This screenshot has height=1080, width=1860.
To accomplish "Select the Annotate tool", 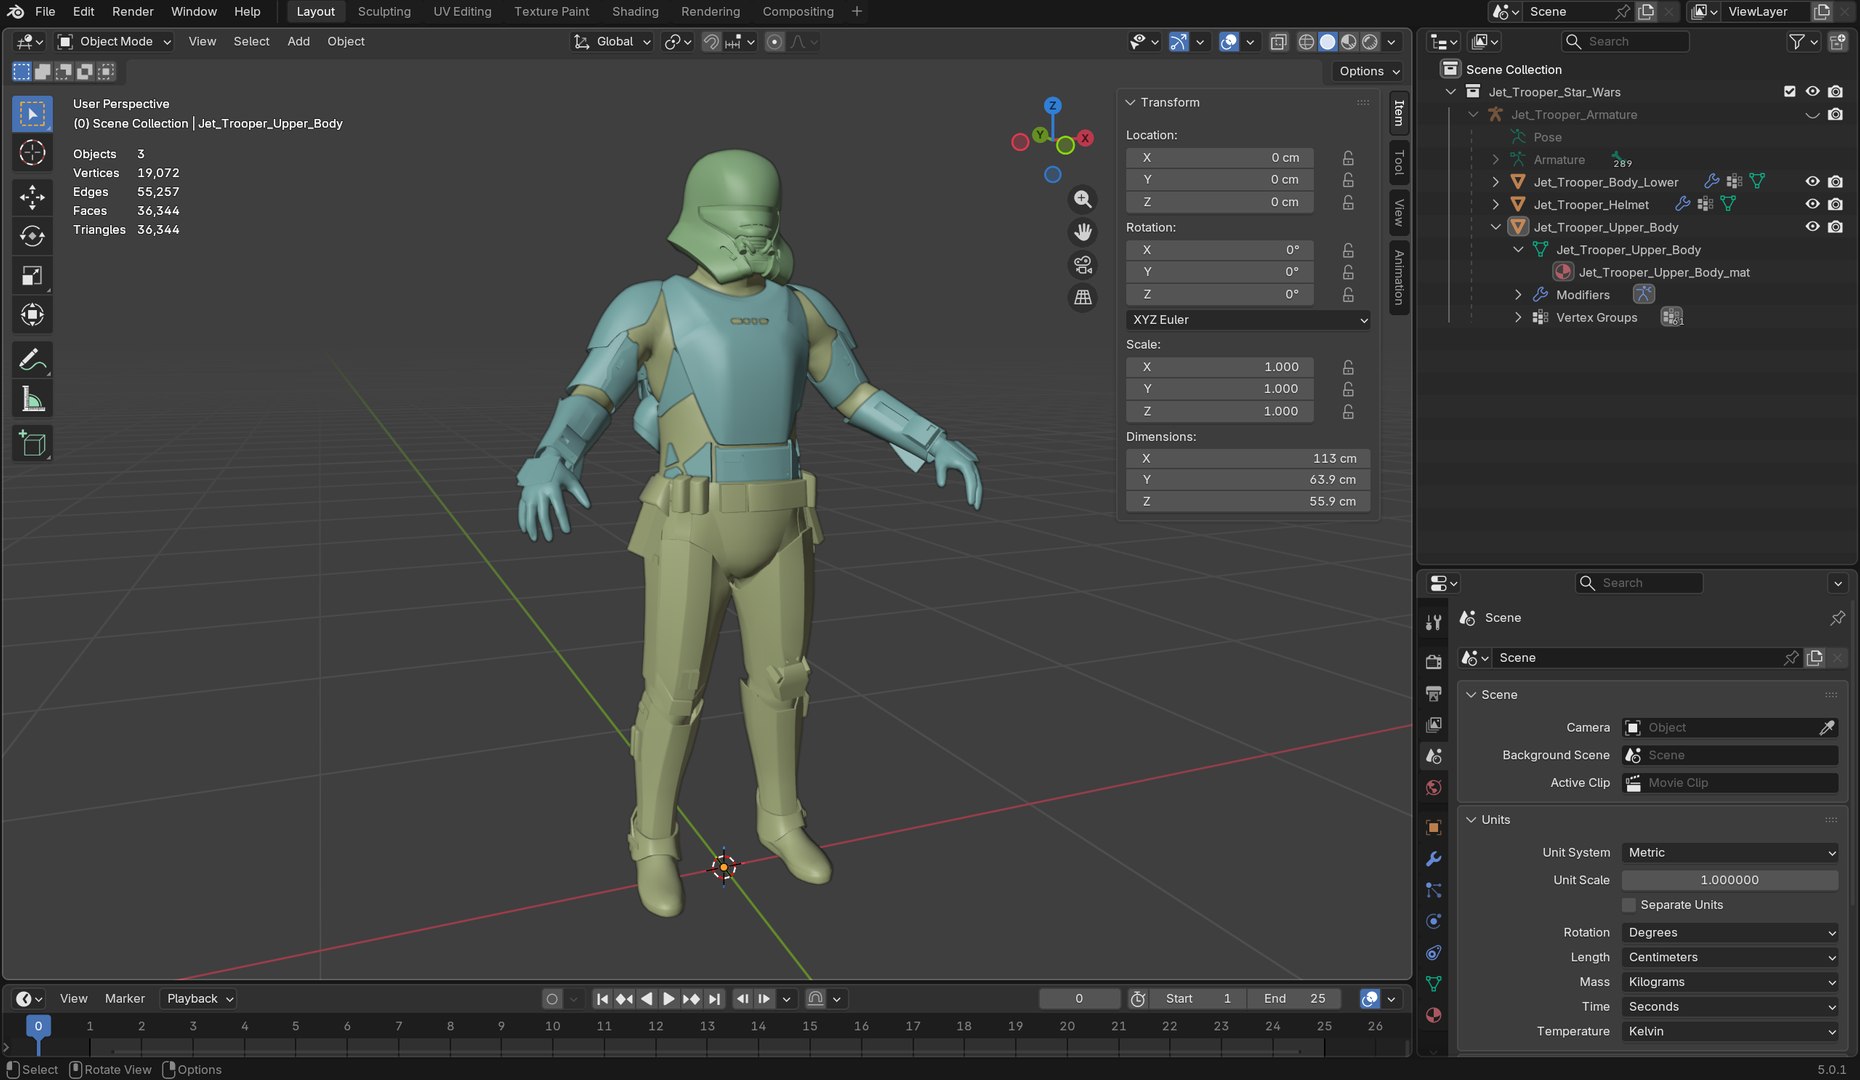I will coord(32,360).
